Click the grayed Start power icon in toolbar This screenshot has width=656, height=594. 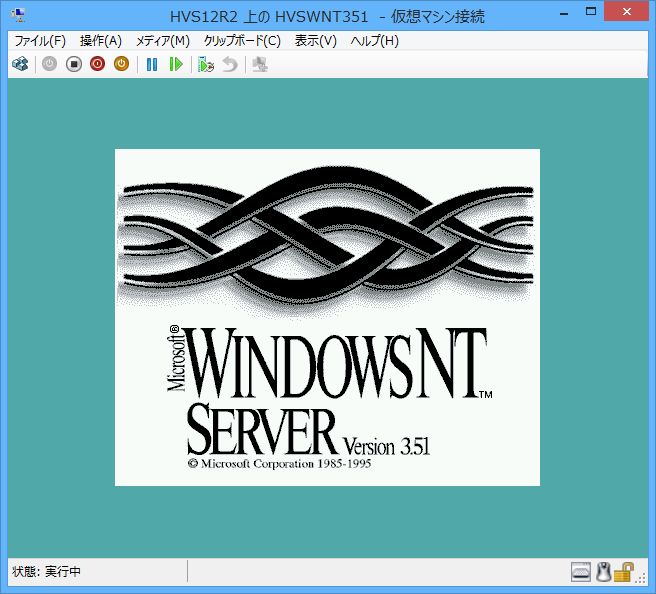coord(49,64)
